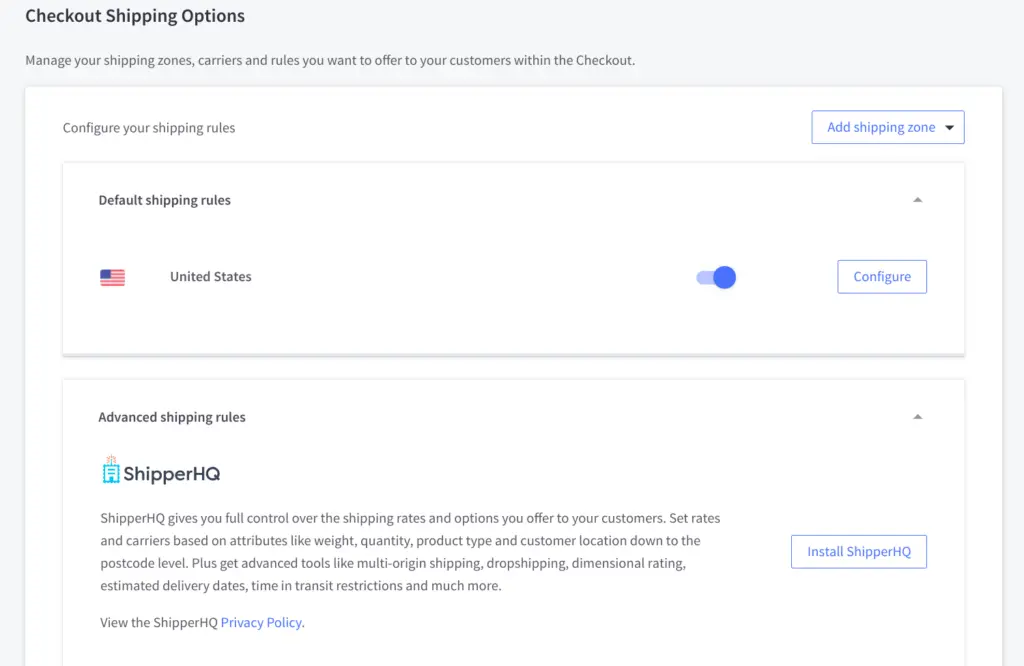
Task: Disable shipping for United States toggle
Action: pyautogui.click(x=716, y=277)
